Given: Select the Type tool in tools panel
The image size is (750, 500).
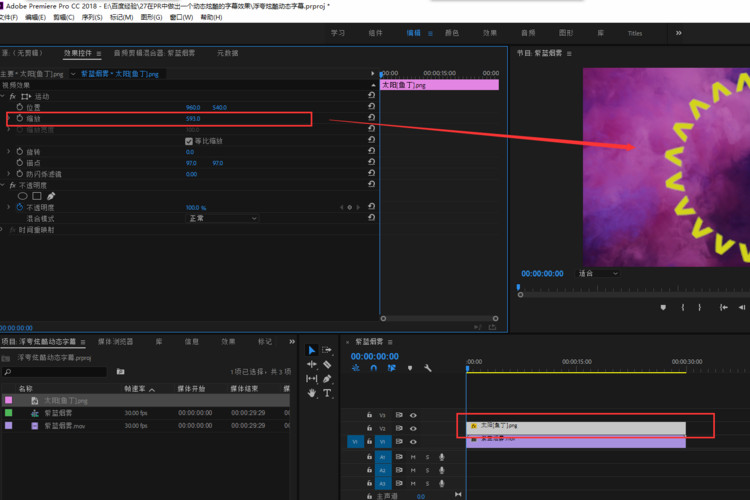Looking at the screenshot, I should coord(328,393).
